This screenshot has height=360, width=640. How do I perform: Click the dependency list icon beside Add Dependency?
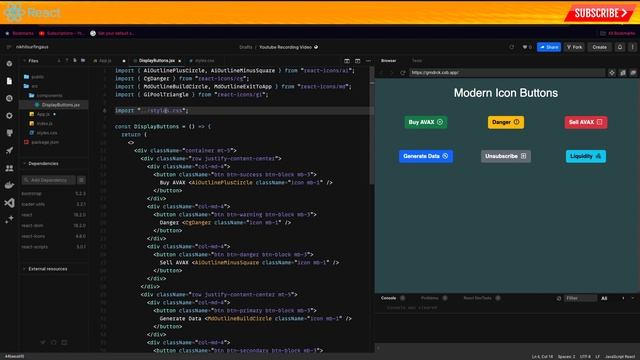82,180
